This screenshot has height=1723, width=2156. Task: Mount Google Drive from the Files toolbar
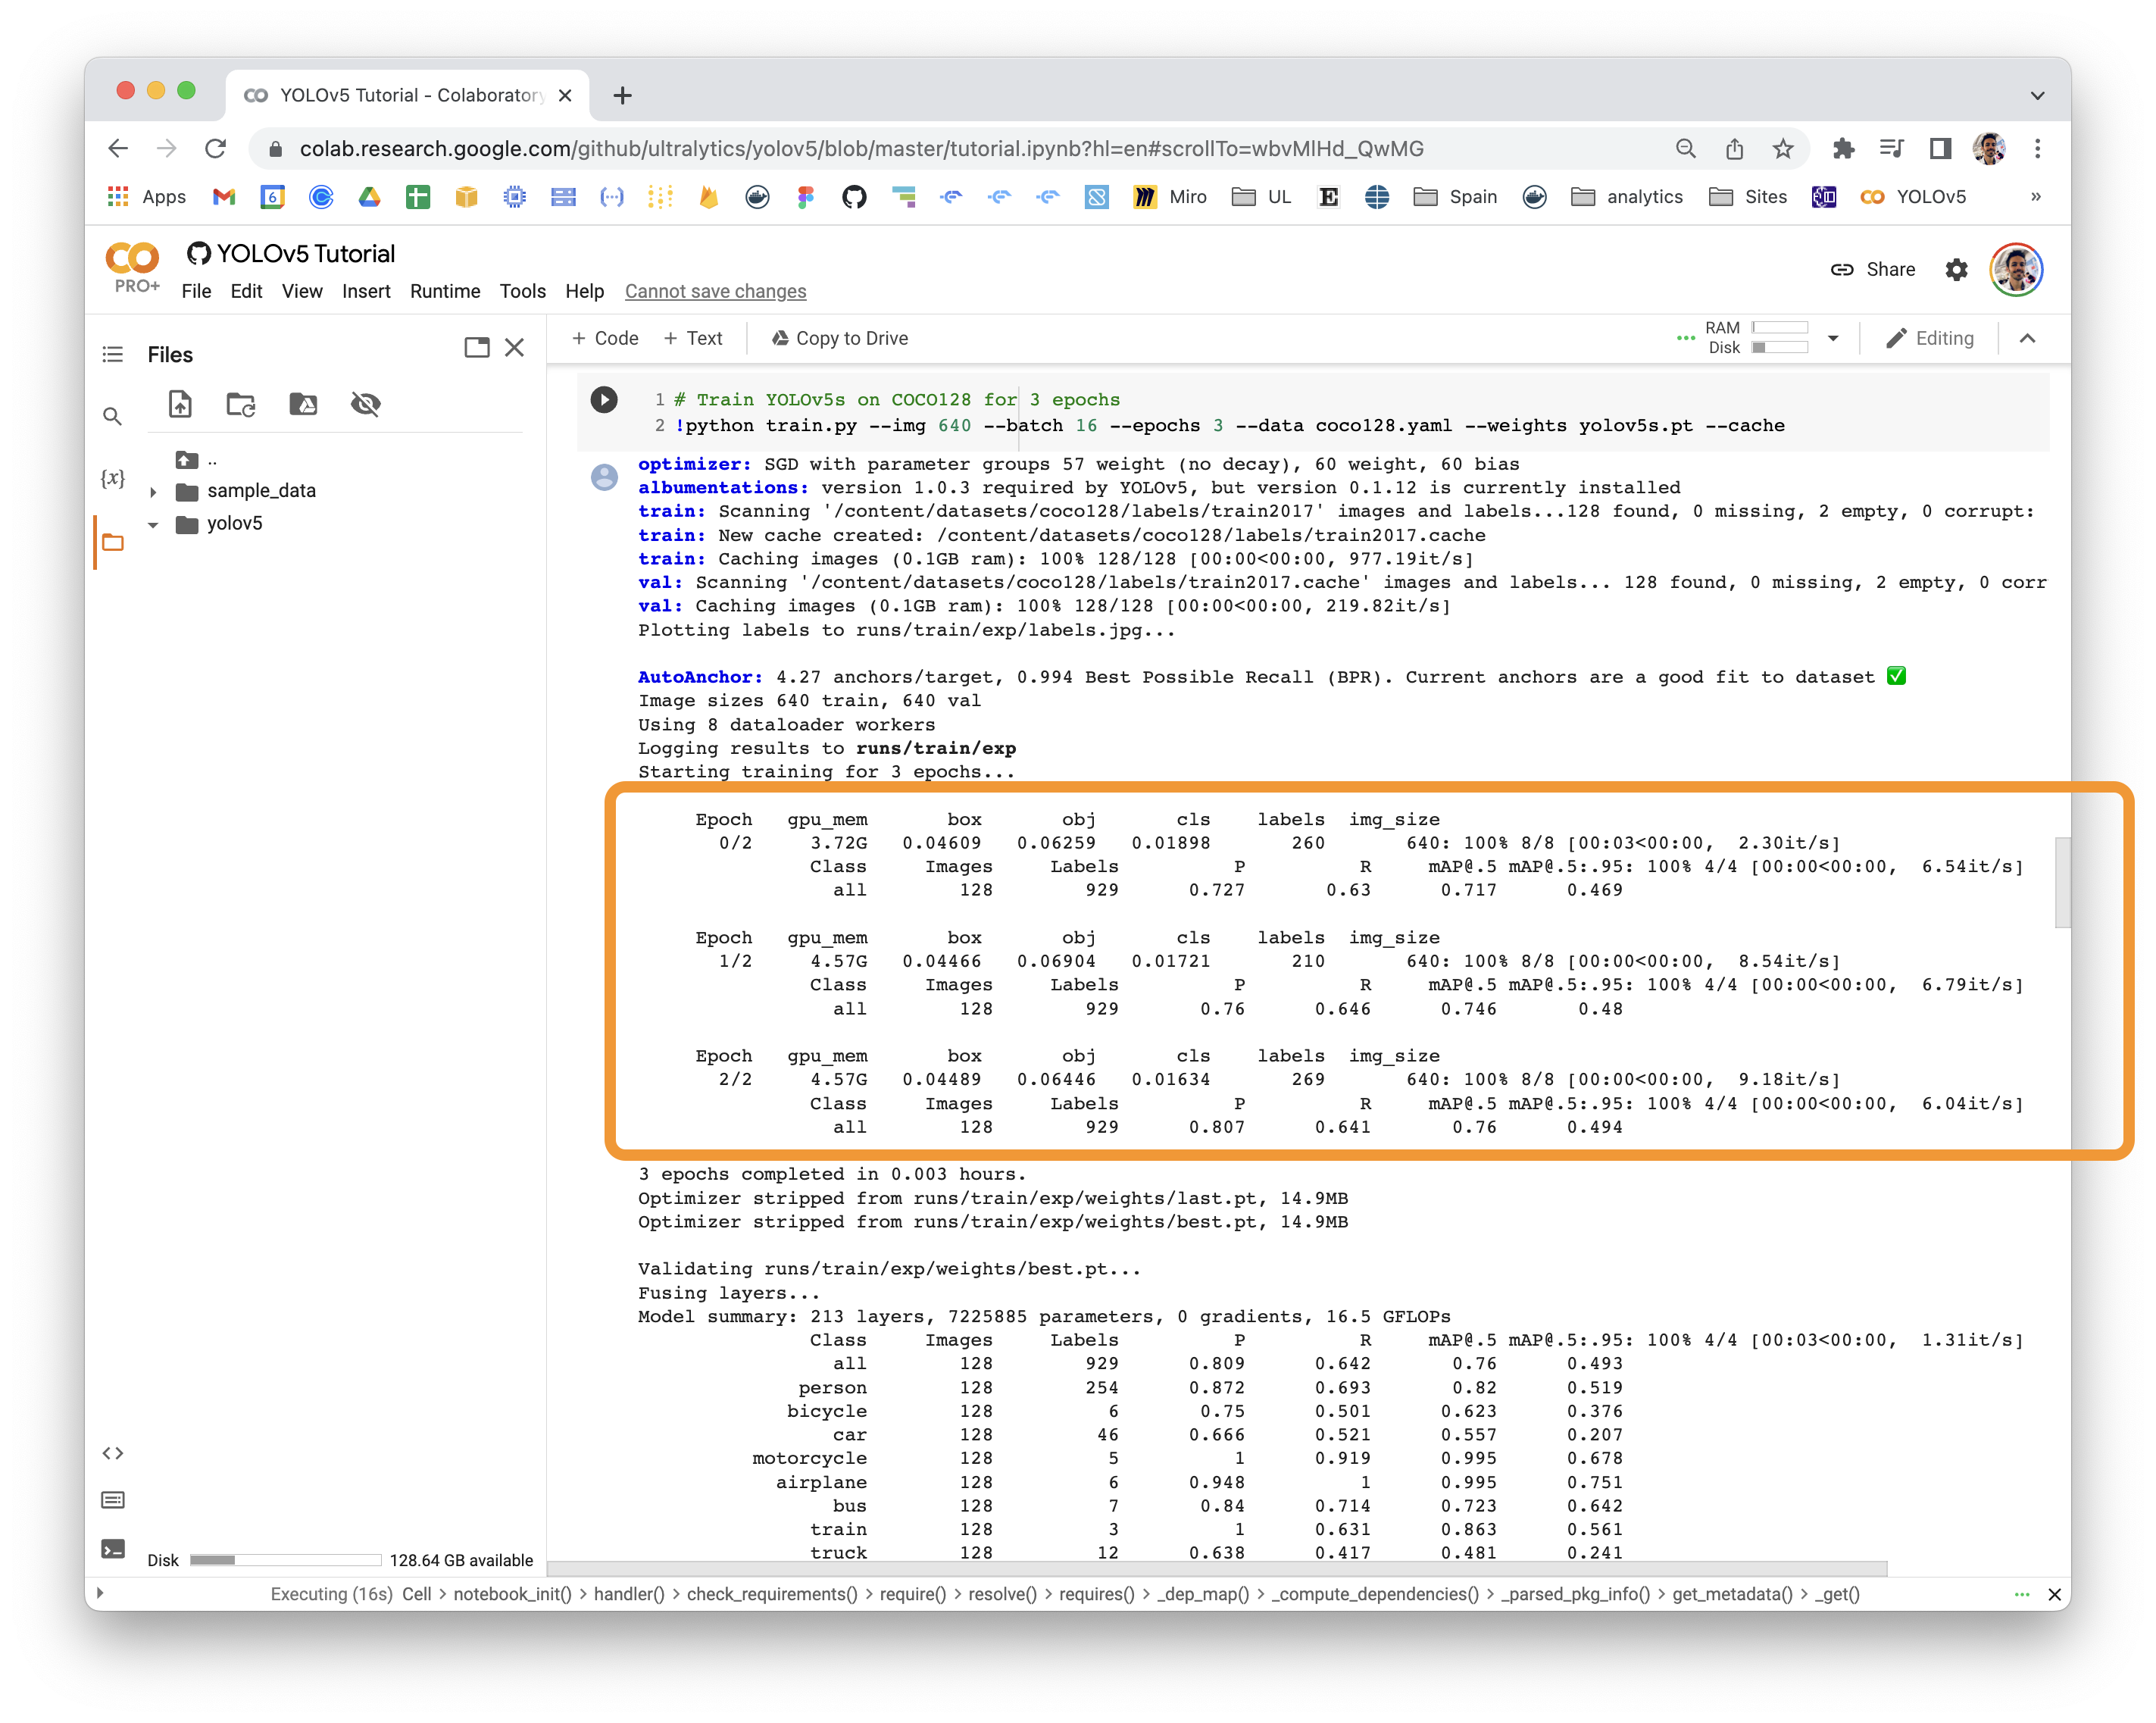tap(303, 404)
